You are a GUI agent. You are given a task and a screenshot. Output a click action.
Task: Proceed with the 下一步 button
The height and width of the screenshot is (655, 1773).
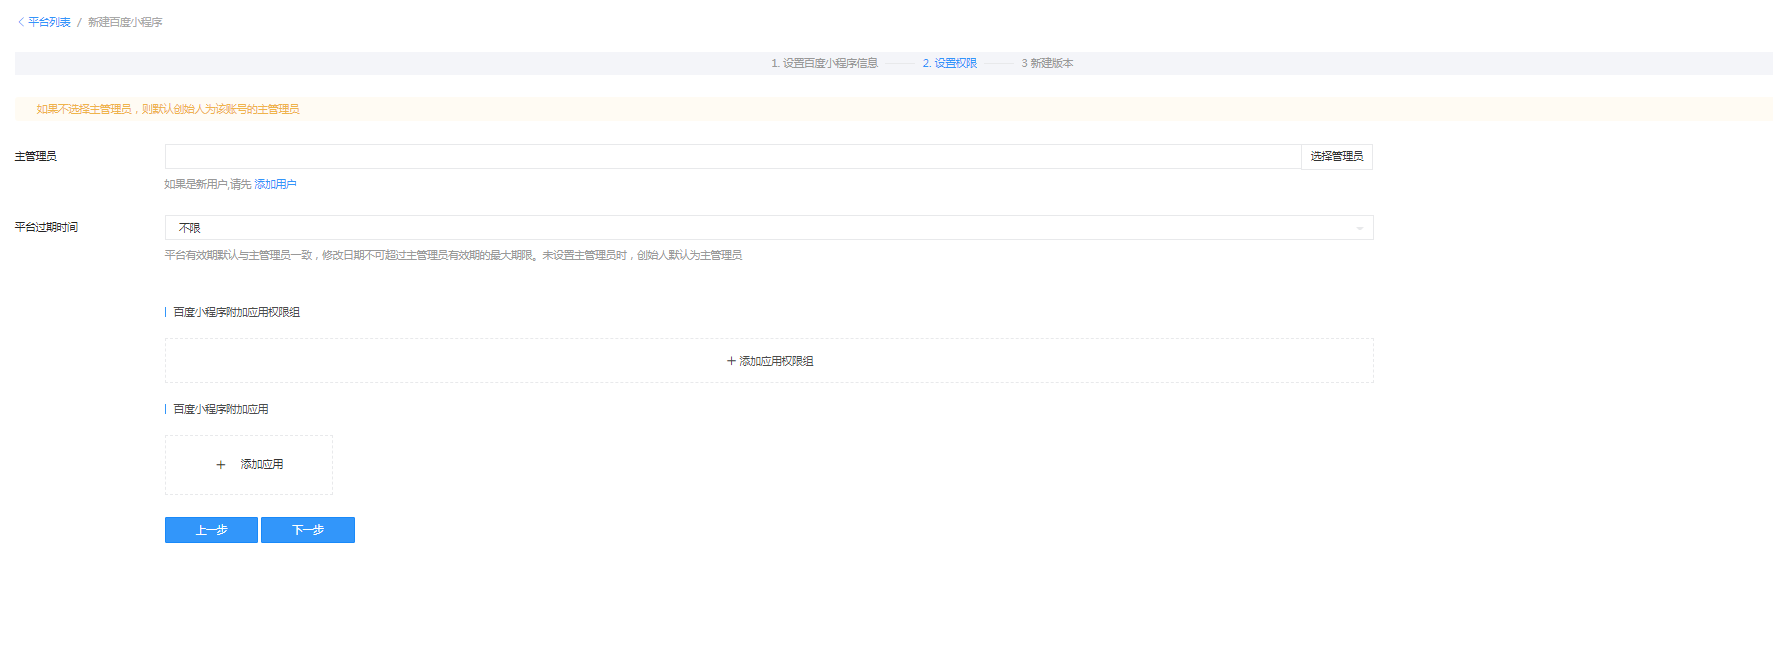pos(308,530)
